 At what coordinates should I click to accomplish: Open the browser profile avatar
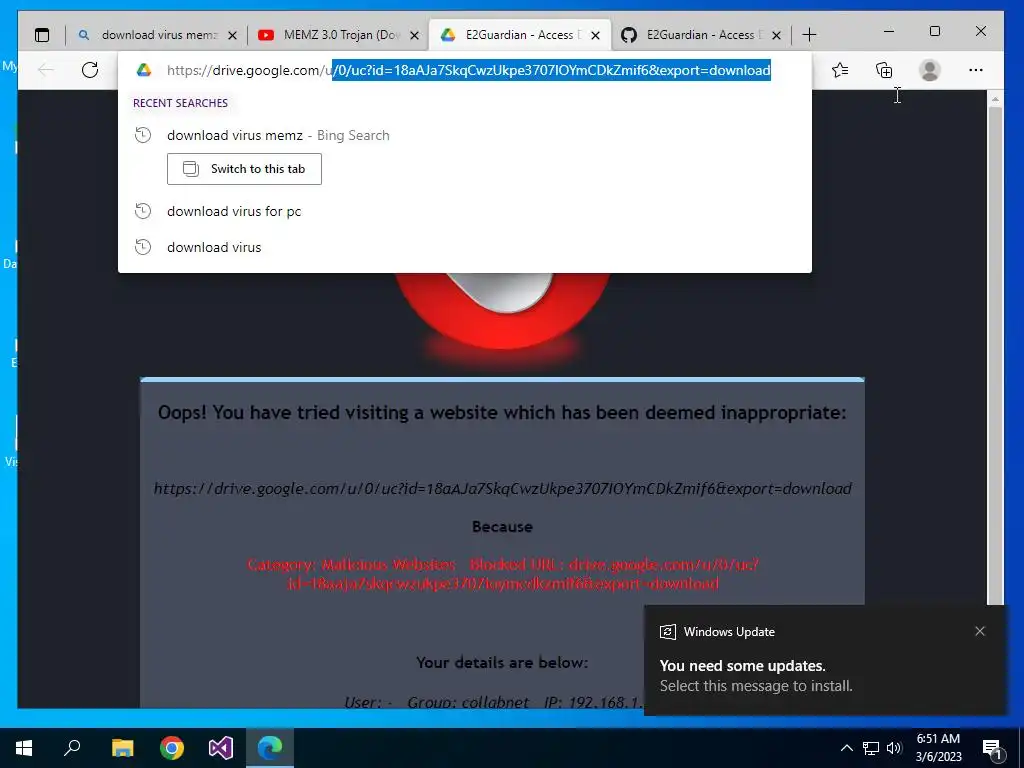pyautogui.click(x=929, y=70)
